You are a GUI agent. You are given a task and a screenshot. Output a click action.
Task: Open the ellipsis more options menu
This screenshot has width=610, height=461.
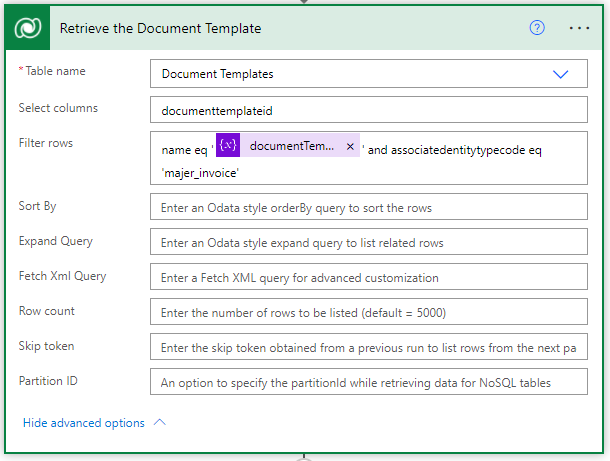[579, 28]
